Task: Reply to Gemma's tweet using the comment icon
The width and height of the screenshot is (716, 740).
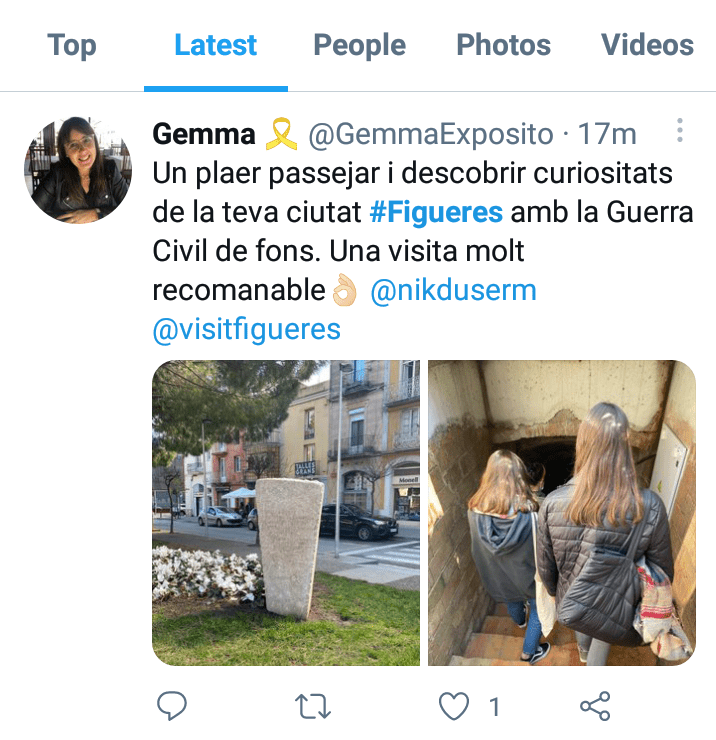Action: (x=171, y=706)
